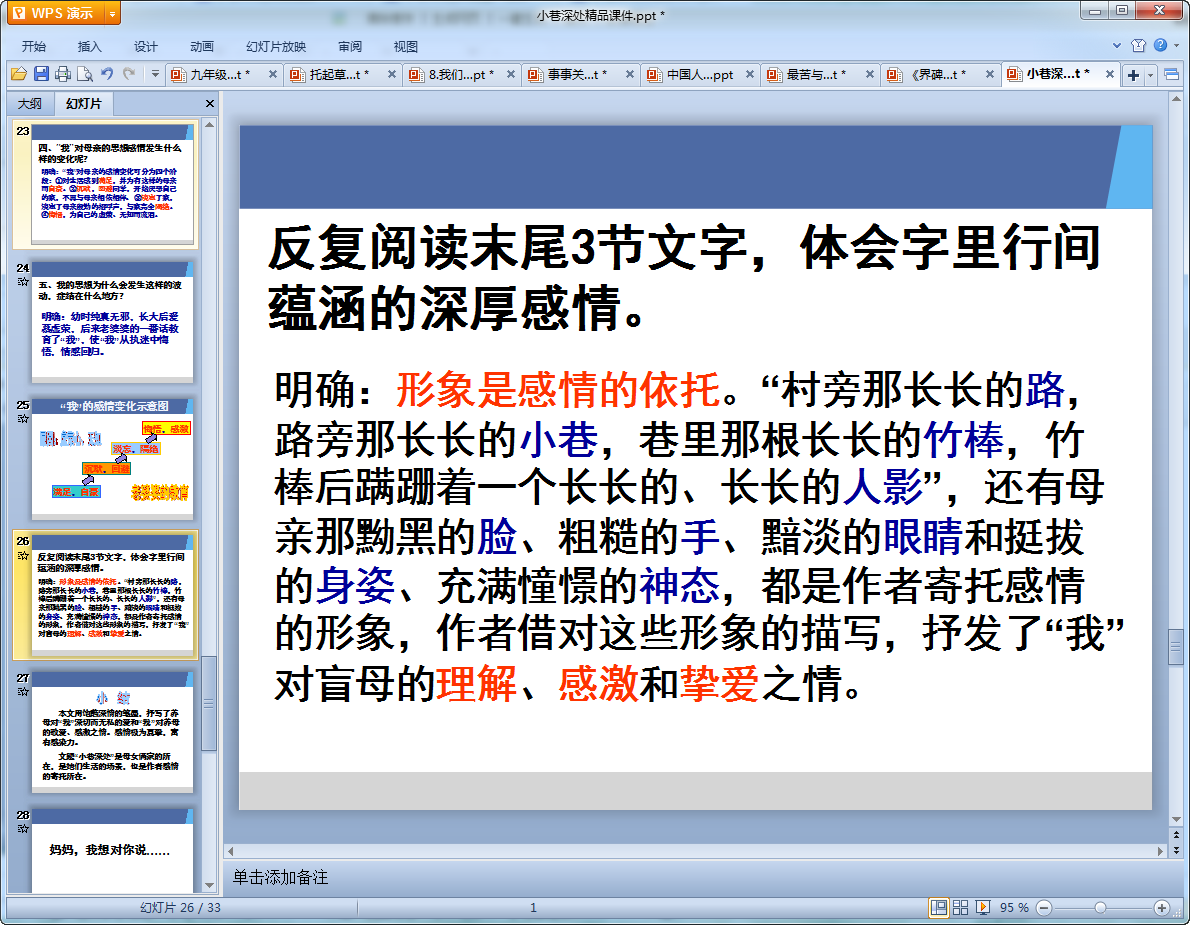Print the presentation using the printer icon
Screen dimensions: 1190x925
pyautogui.click(x=63, y=74)
